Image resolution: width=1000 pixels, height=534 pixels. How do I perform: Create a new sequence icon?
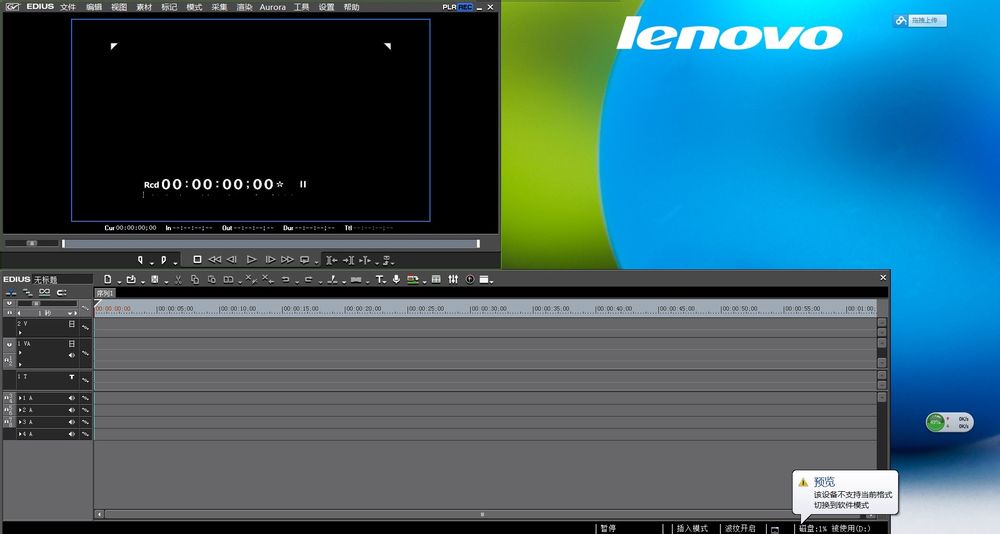[108, 279]
